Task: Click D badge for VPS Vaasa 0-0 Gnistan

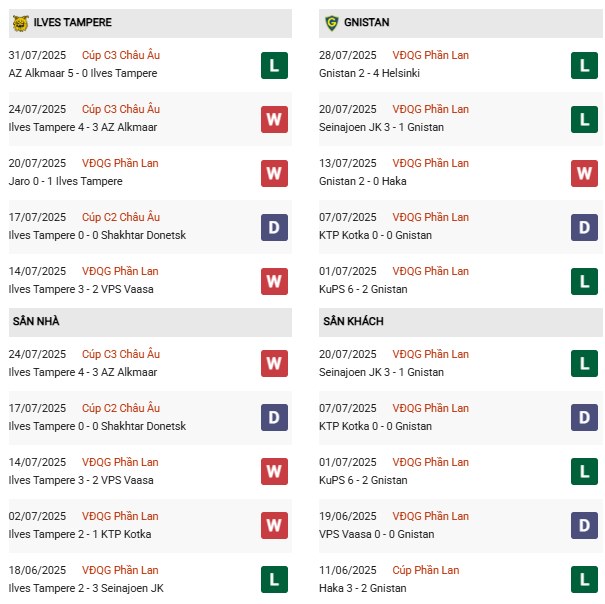Action: coord(585,527)
